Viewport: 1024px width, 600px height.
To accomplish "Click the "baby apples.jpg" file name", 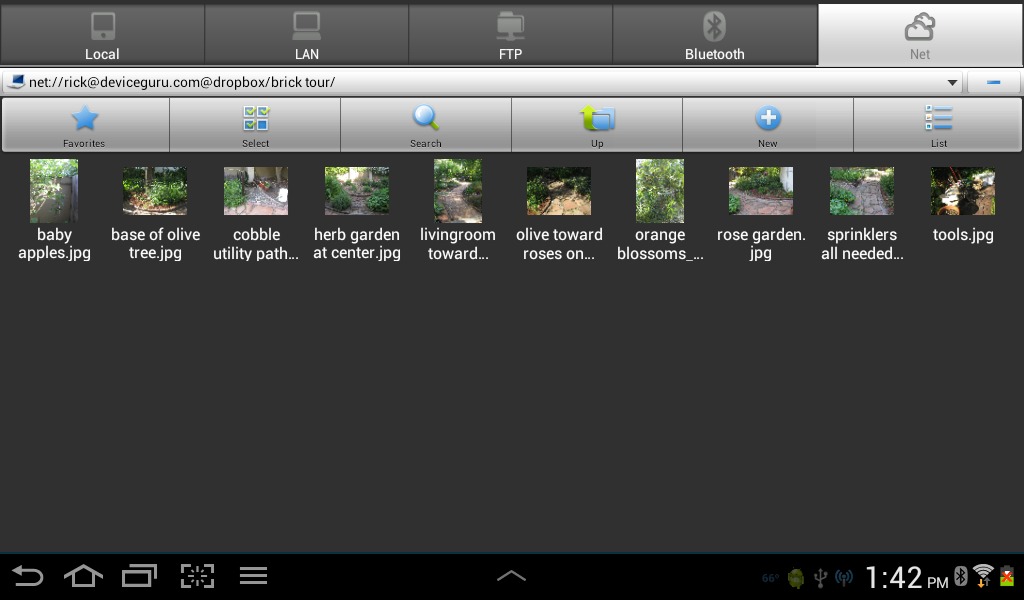I will (x=54, y=244).
